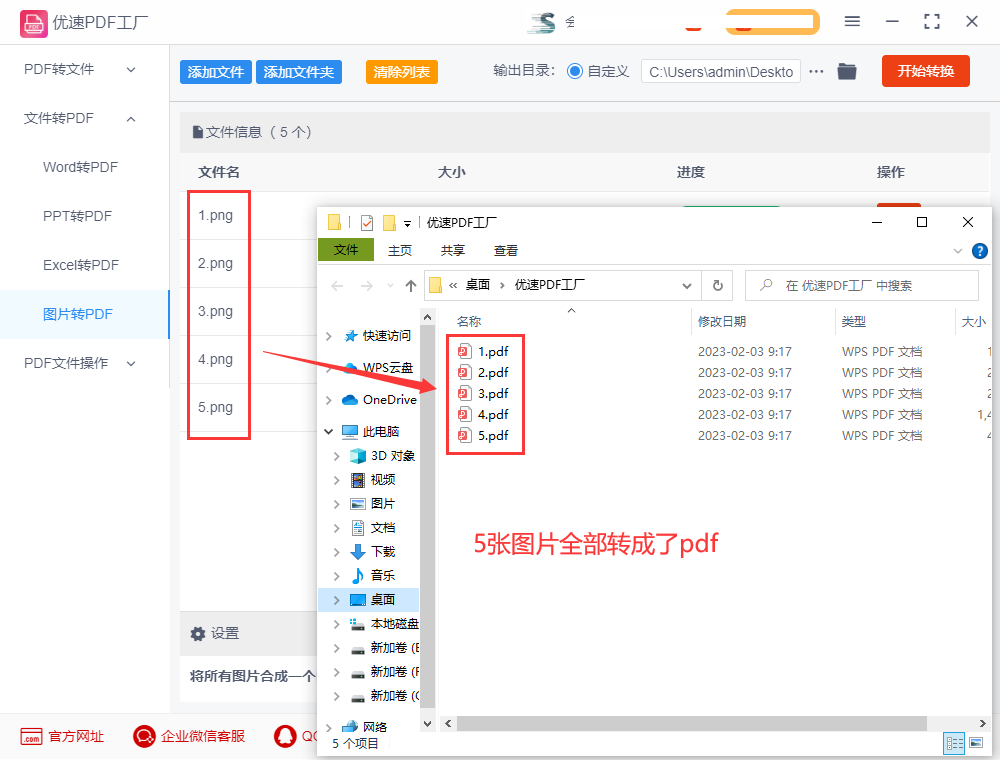Open address bar history dropdown

687,286
